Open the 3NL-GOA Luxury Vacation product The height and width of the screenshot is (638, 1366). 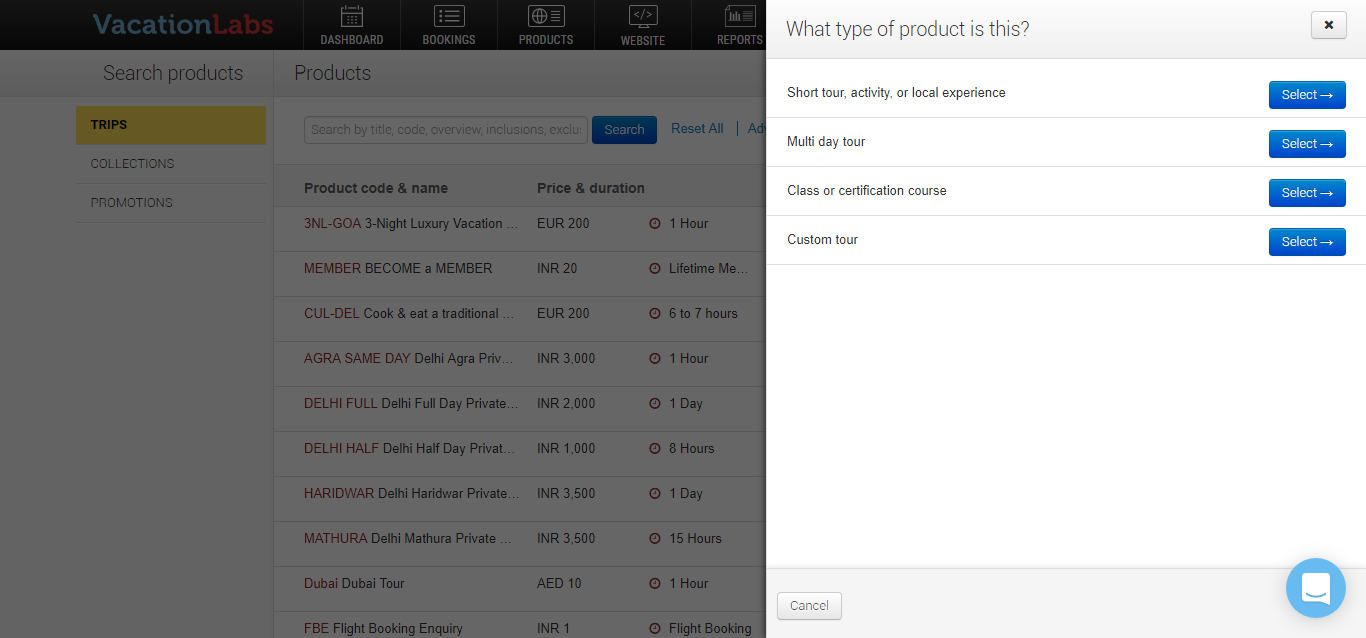pos(412,224)
